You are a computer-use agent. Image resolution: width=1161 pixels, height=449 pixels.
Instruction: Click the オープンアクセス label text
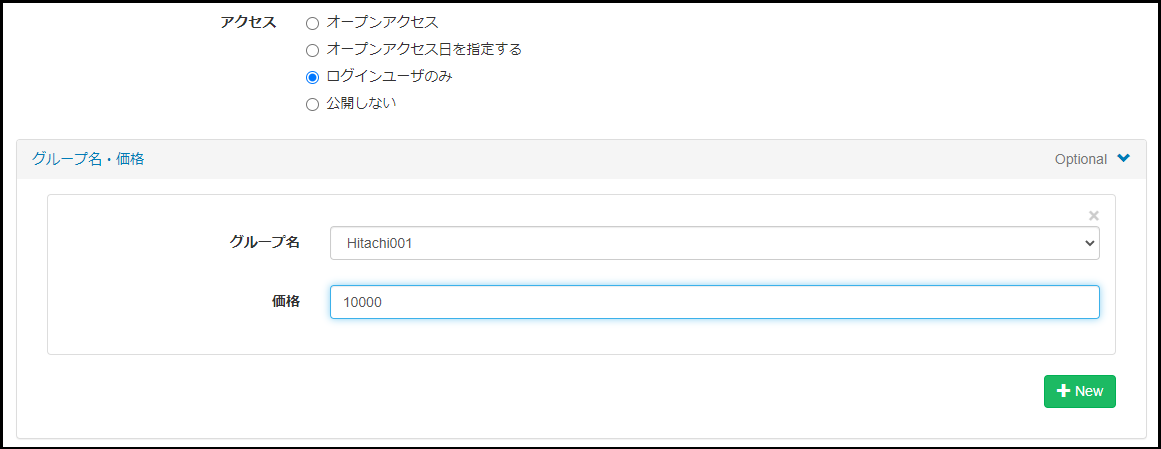click(x=382, y=21)
